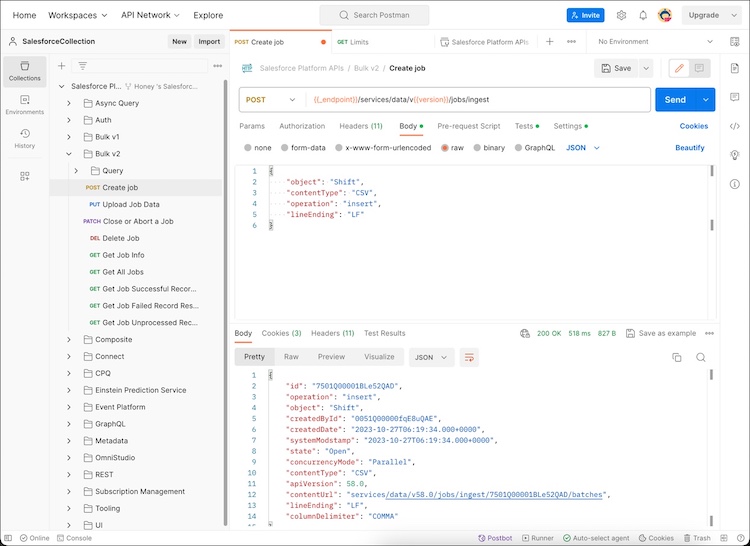Toggle the sidebar icon in status bar

pos(8,538)
